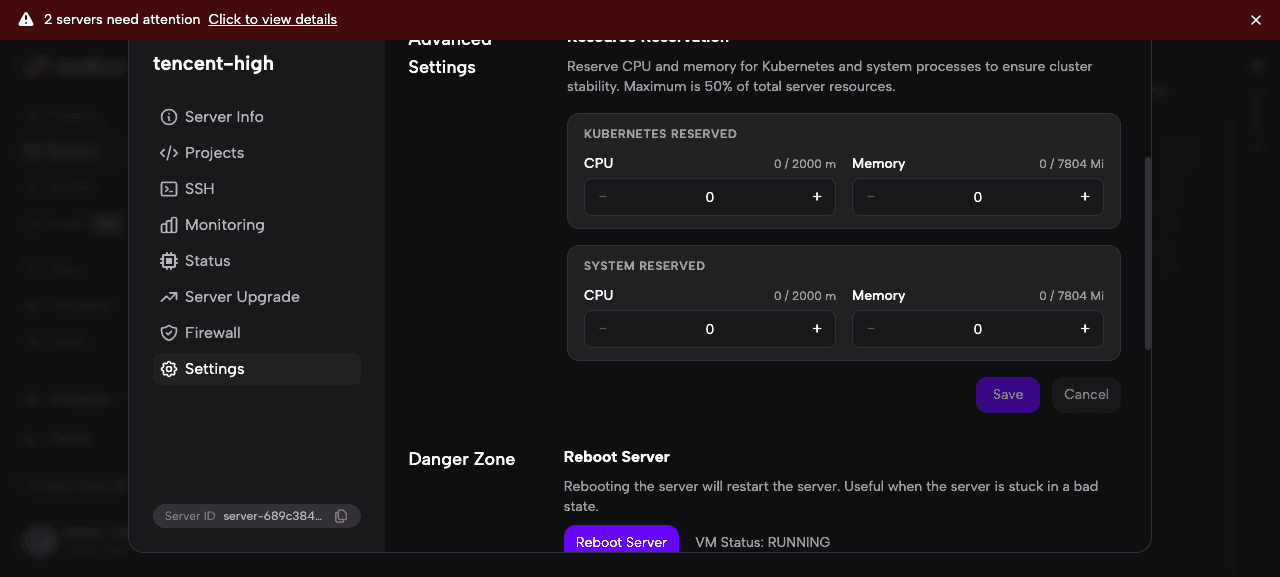Screen dimensions: 1280x577
Task: Save the resource reservation settings
Action: click(1007, 394)
